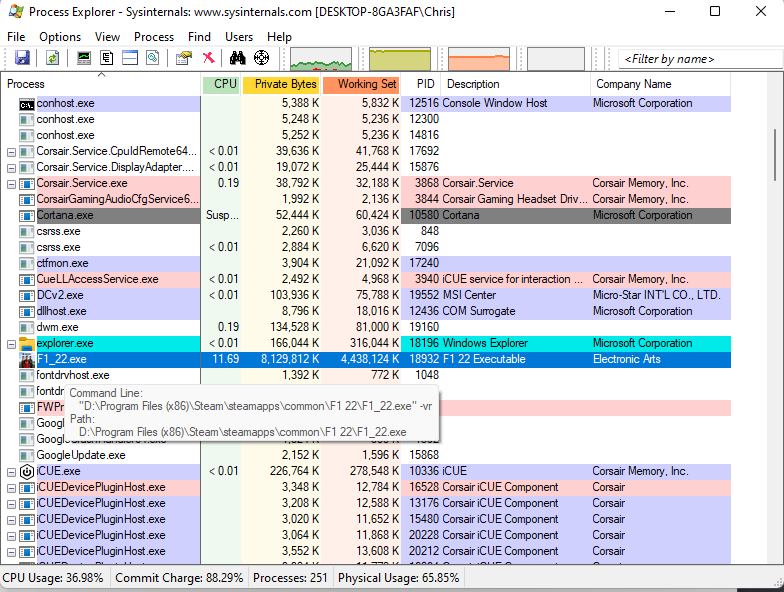Click the iCUE.exe power-symbol icon
Image resolution: width=784 pixels, height=592 pixels.
26,472
